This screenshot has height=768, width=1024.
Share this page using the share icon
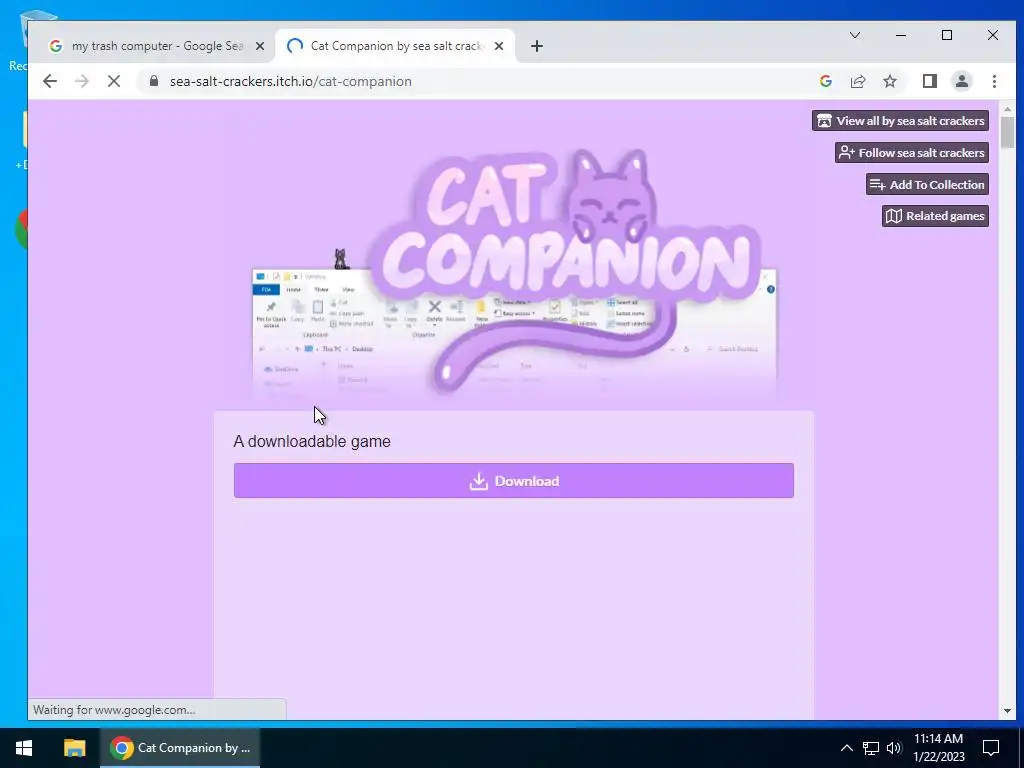(857, 81)
